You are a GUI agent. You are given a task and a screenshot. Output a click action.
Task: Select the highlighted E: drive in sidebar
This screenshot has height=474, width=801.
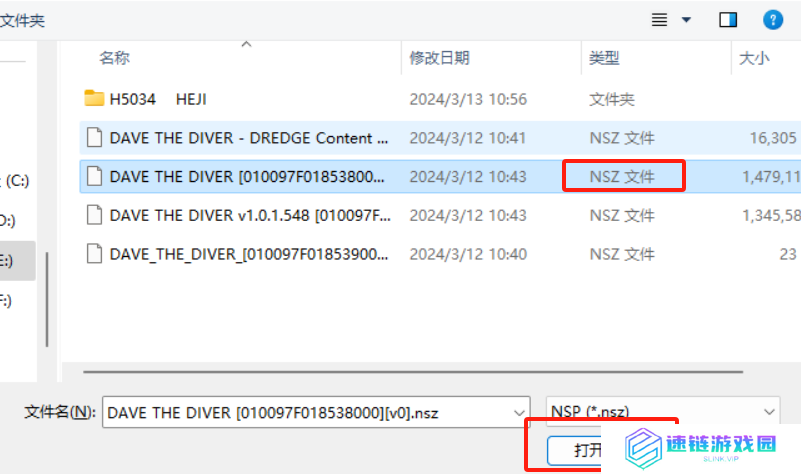coord(17,261)
